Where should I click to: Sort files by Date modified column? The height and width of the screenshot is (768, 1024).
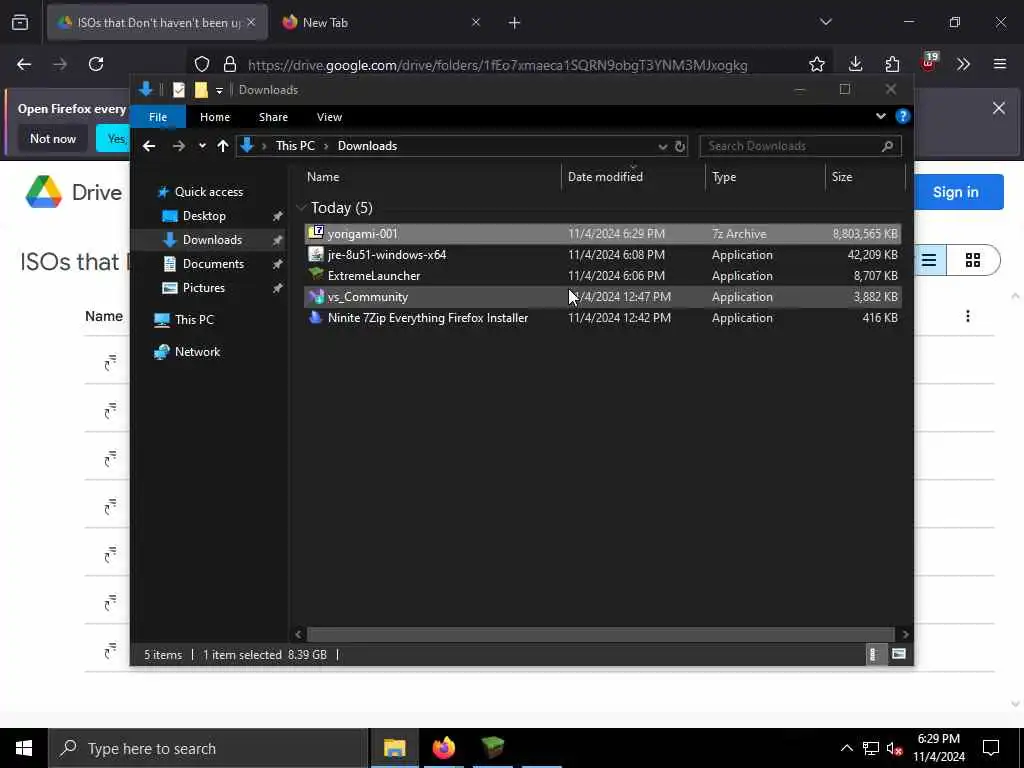pyautogui.click(x=605, y=176)
